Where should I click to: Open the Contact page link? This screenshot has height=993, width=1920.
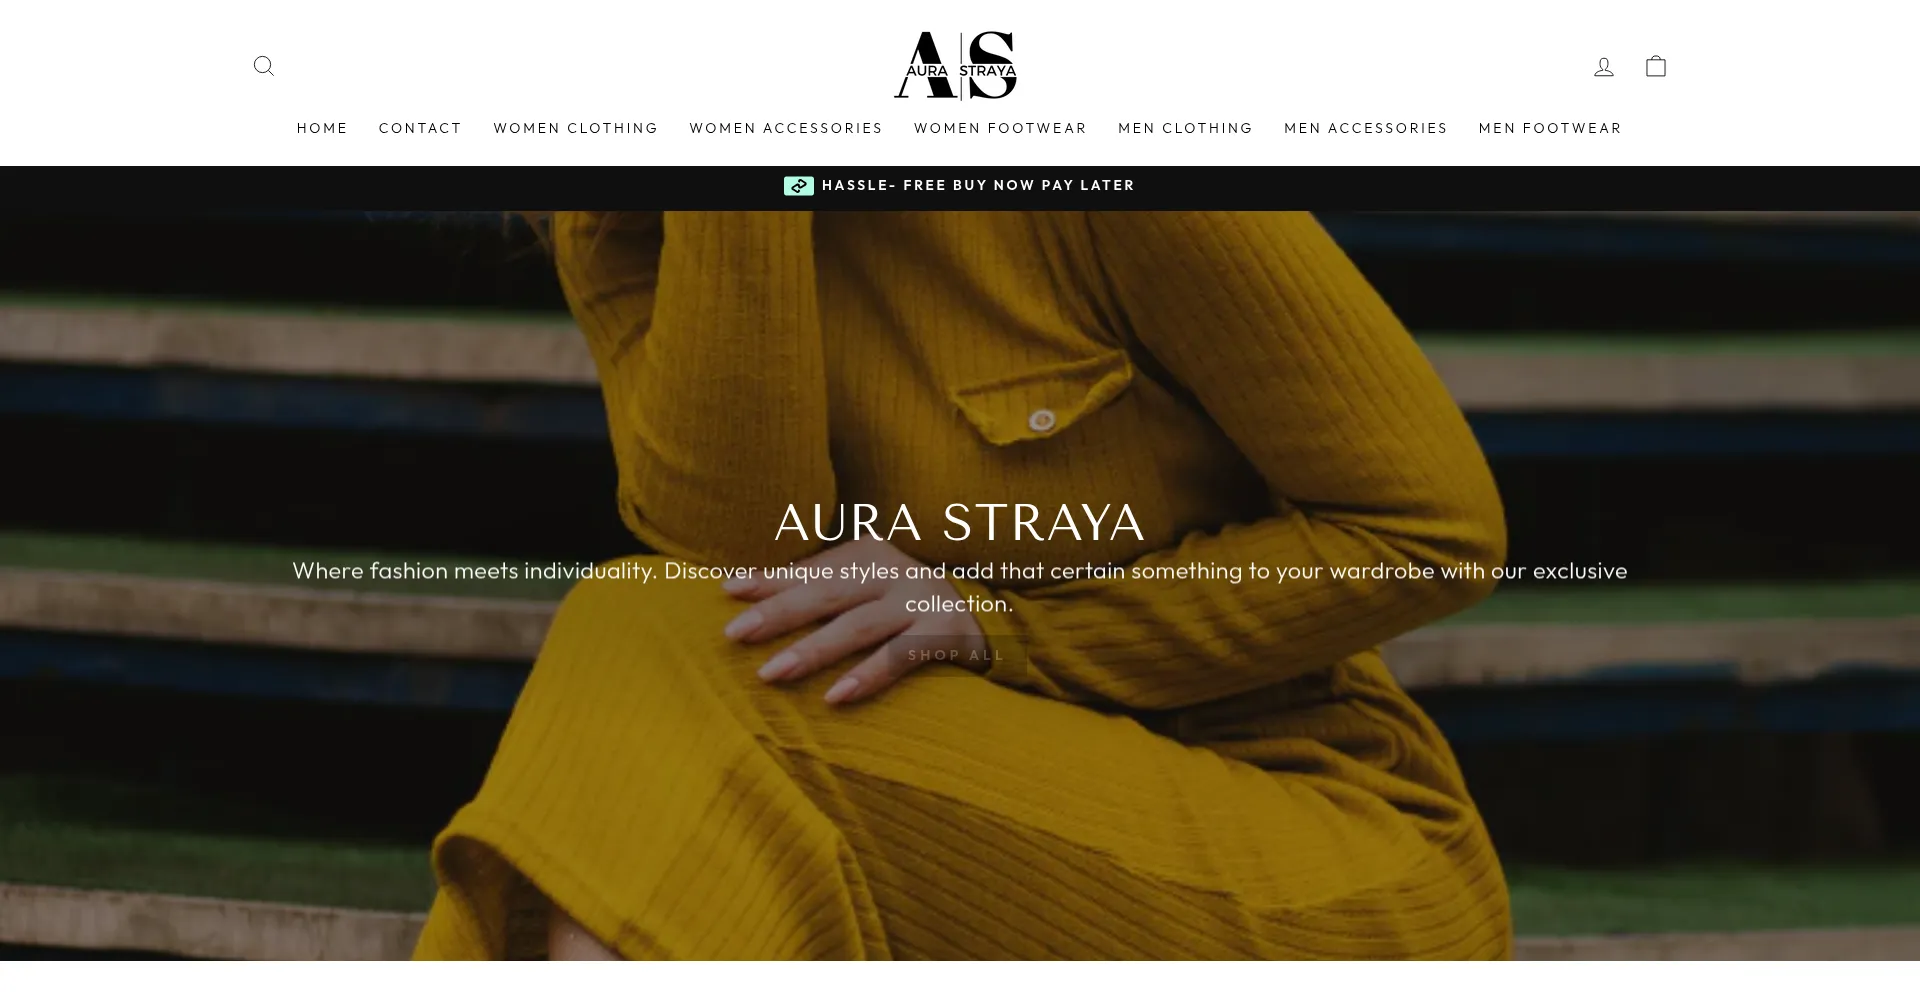(x=420, y=128)
